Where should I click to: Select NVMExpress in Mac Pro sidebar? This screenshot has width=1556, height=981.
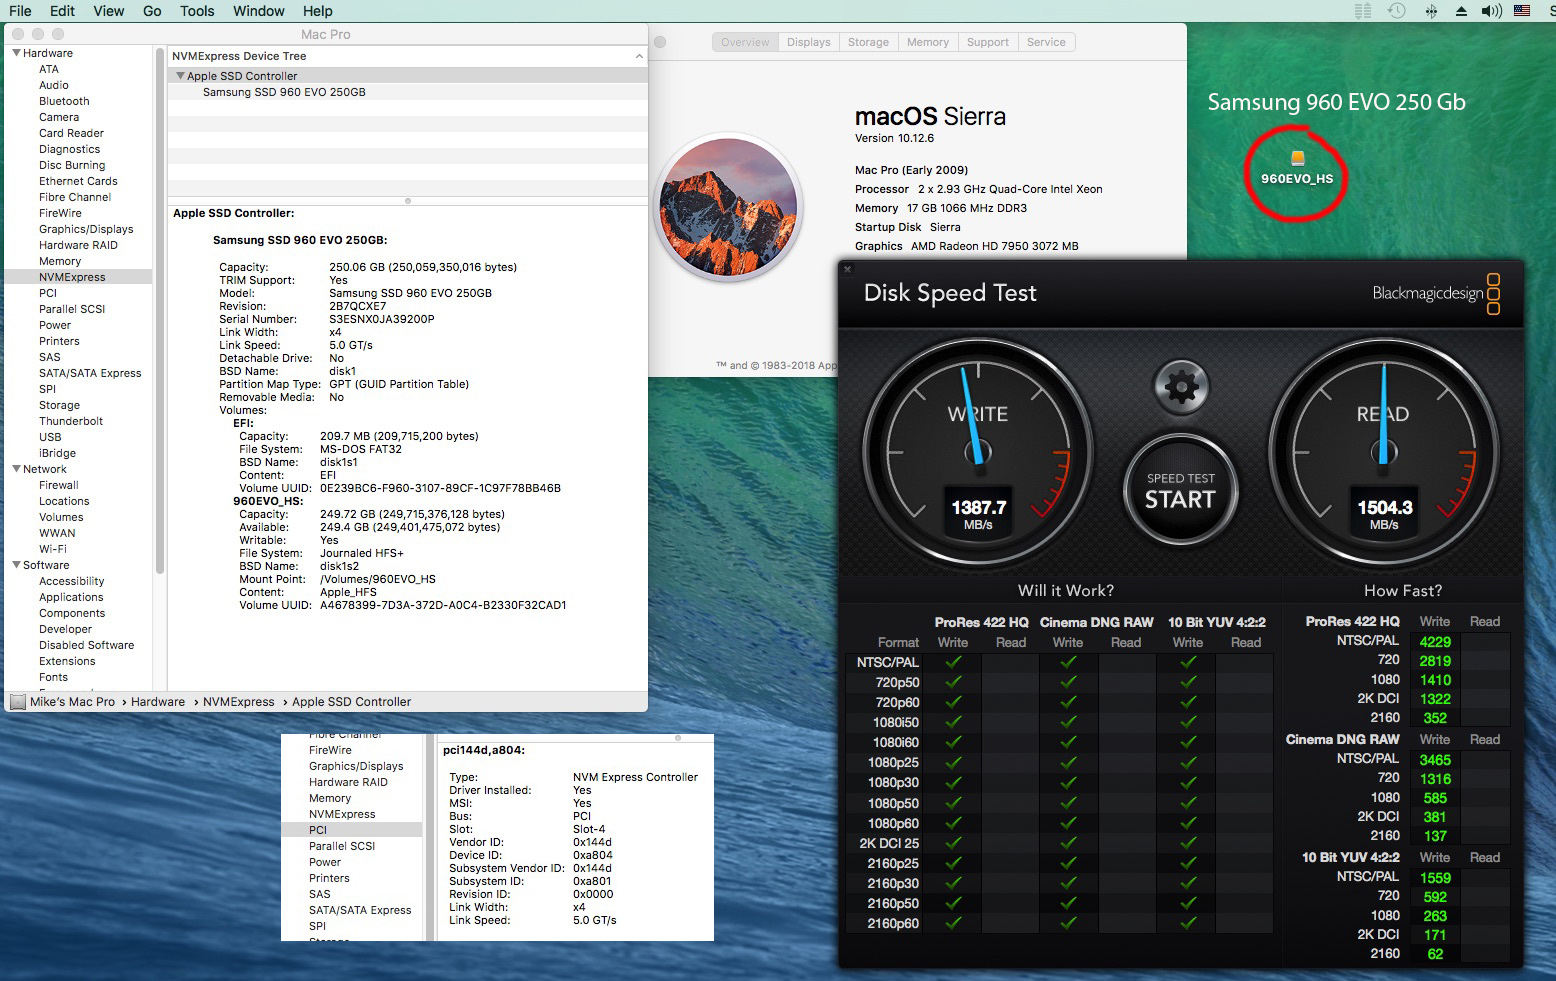(x=78, y=277)
